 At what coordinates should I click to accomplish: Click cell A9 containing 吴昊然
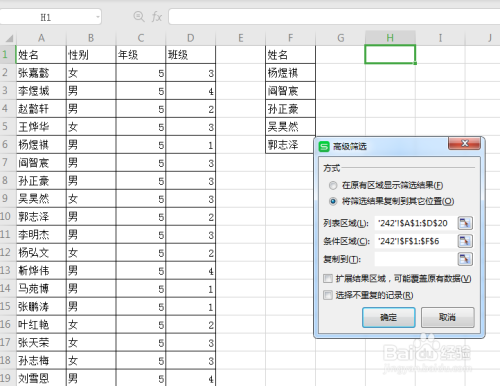click(x=41, y=198)
